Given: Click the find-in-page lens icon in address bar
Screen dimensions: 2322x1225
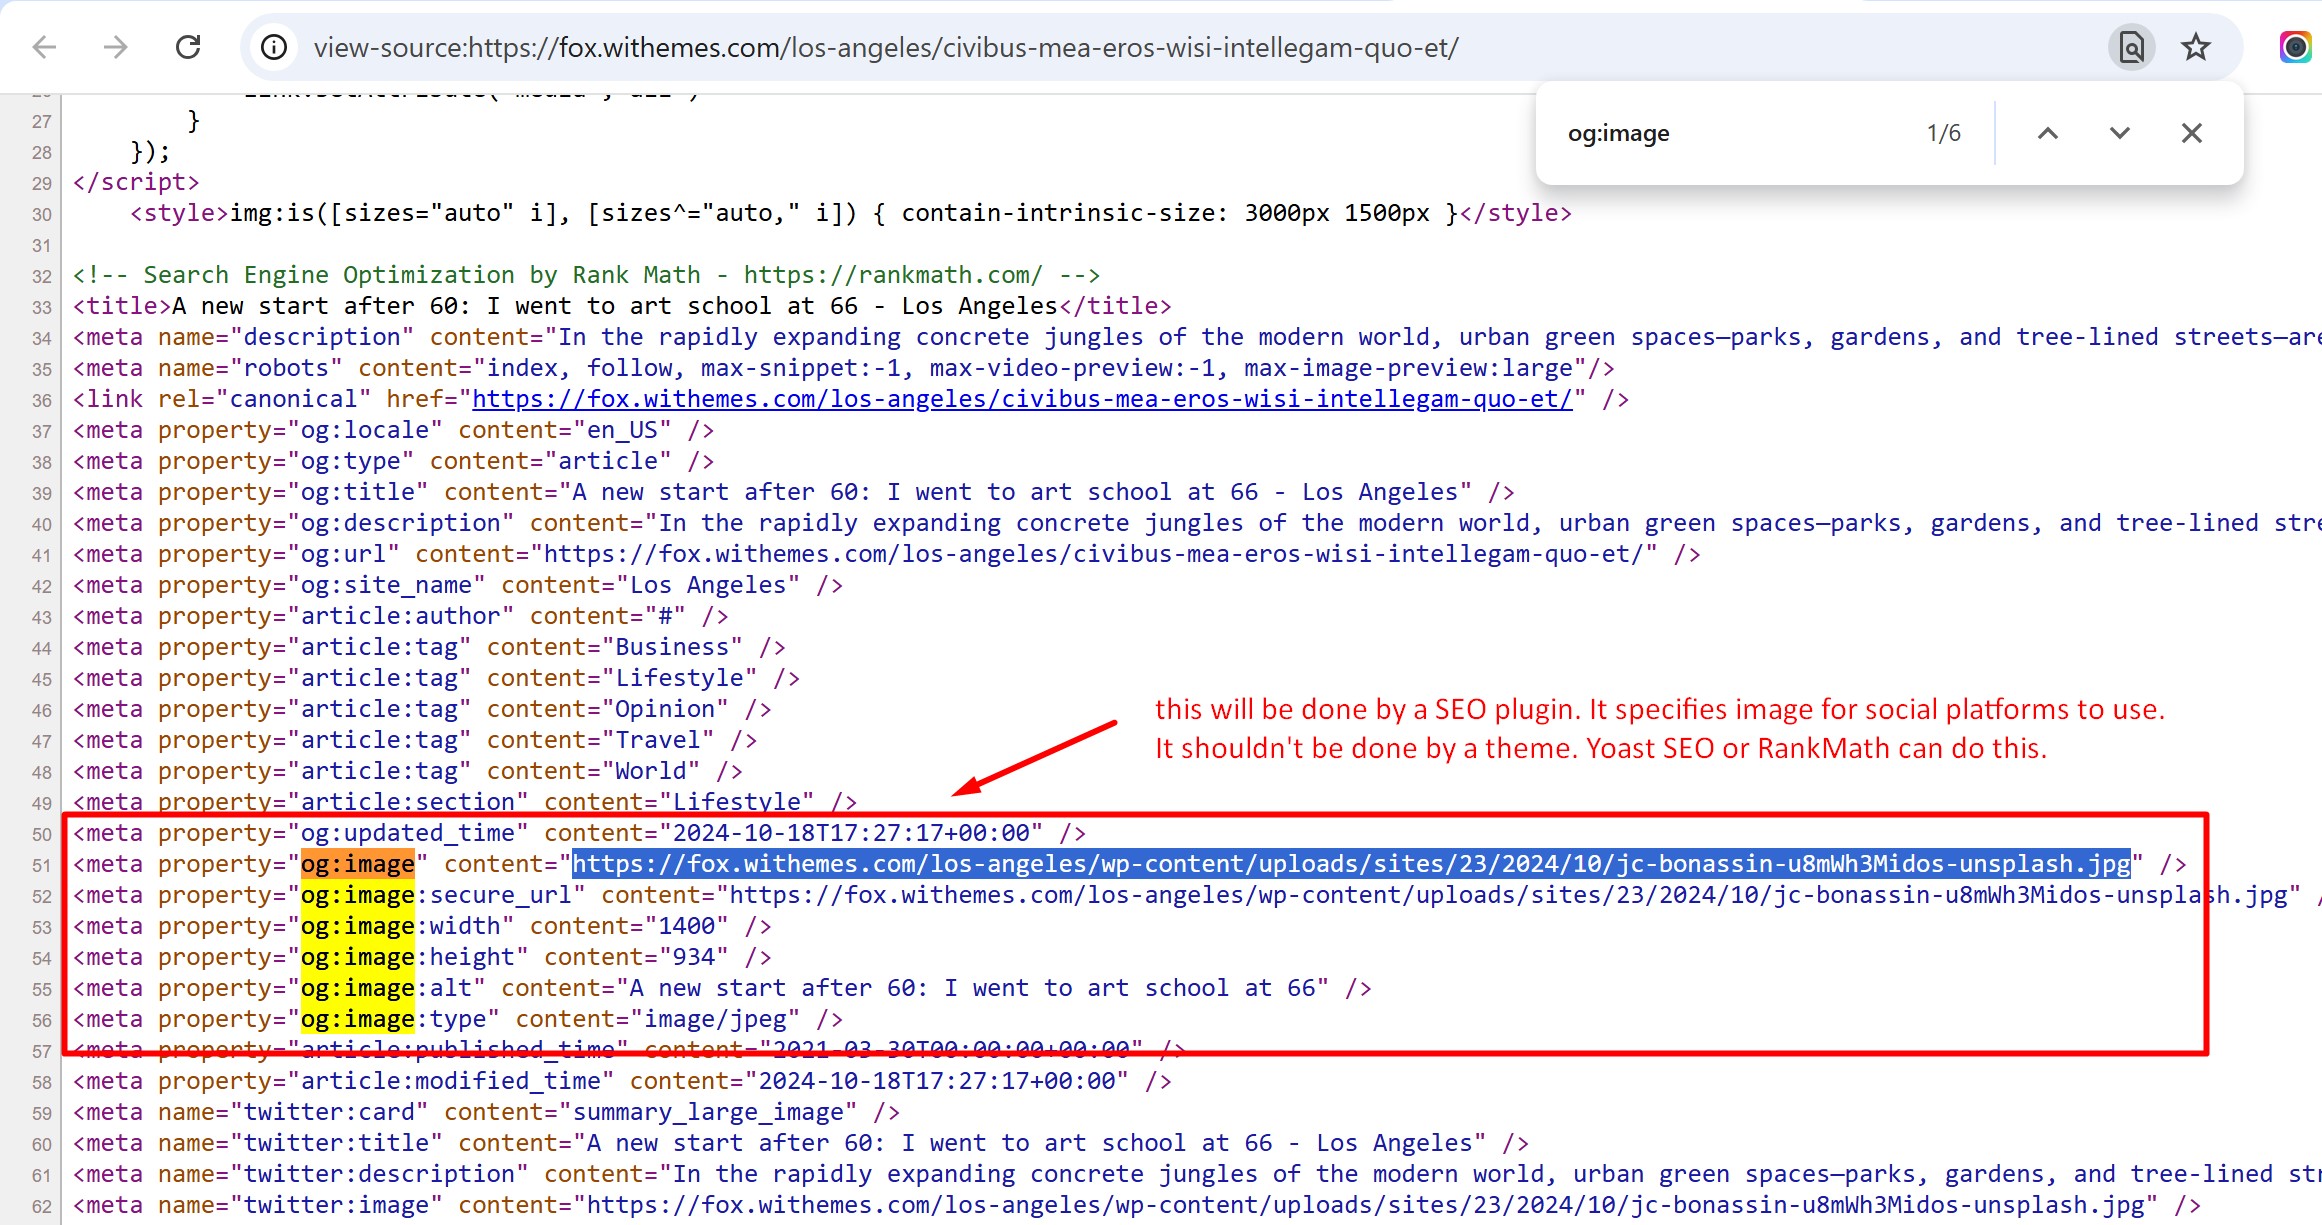Looking at the screenshot, I should [2131, 47].
